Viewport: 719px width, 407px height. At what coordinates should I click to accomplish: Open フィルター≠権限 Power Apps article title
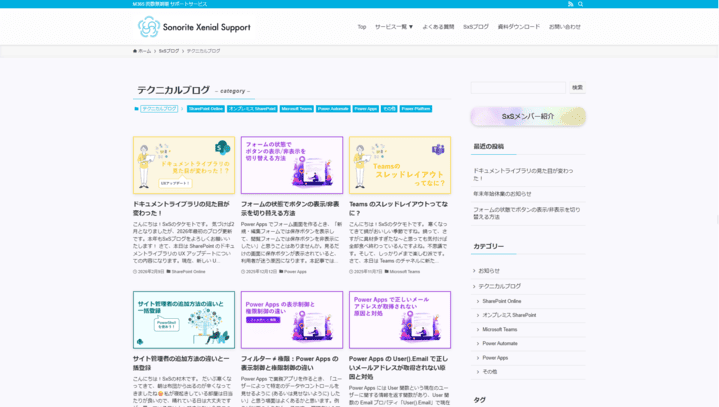click(x=290, y=363)
